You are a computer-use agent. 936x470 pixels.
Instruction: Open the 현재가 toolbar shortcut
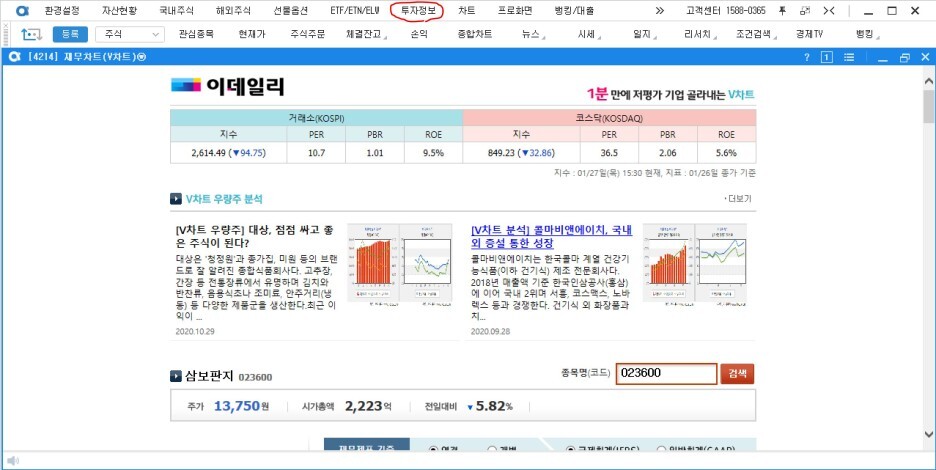(x=252, y=35)
